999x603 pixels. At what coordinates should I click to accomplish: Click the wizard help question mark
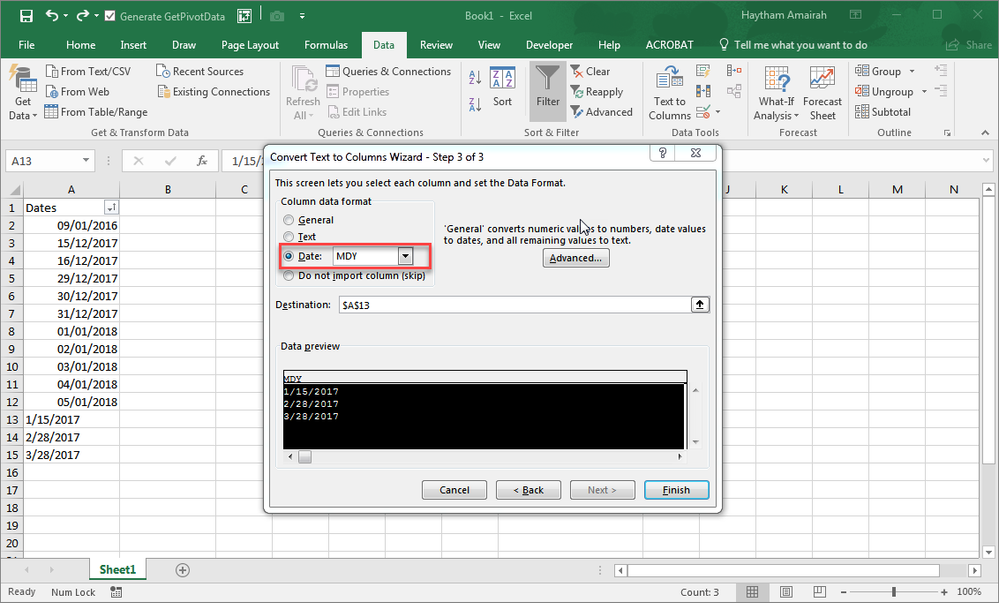click(663, 153)
